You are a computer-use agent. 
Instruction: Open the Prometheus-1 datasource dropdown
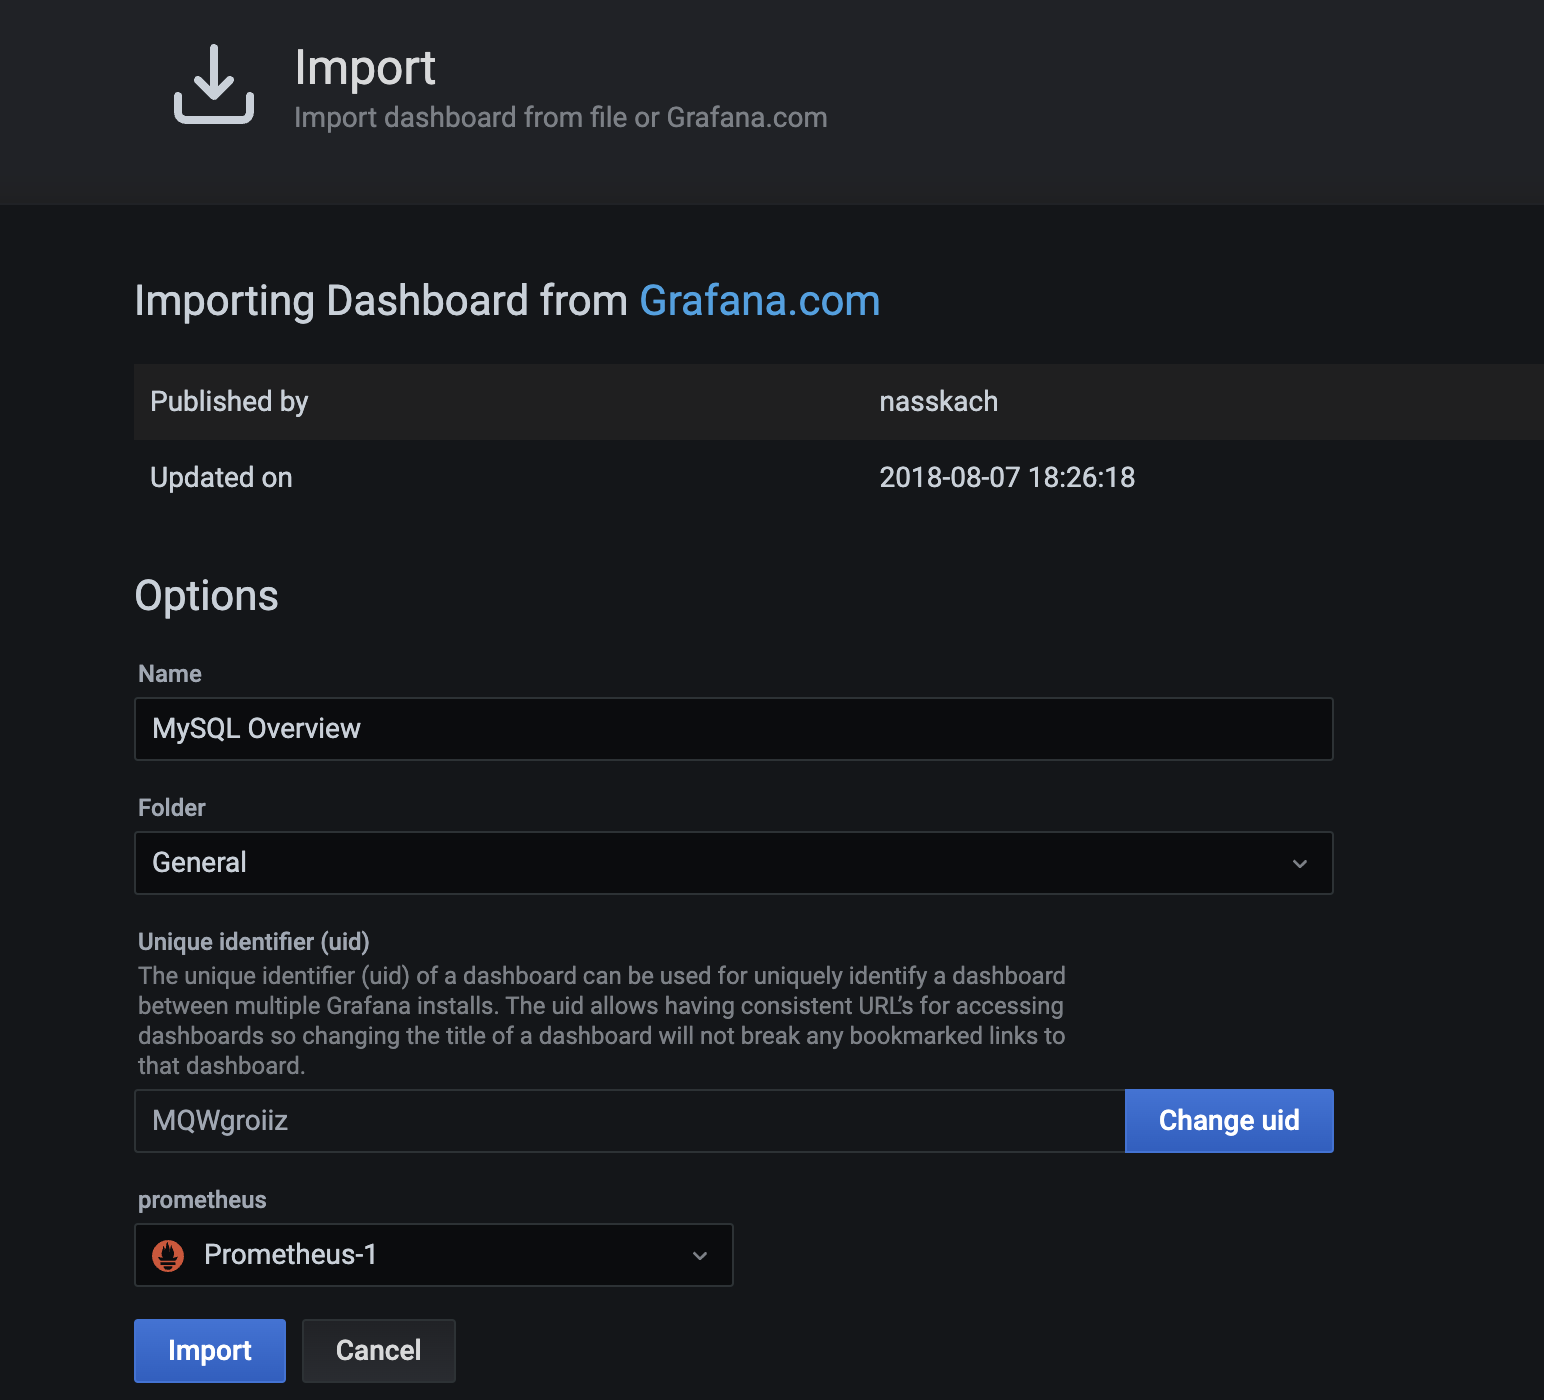coord(434,1255)
